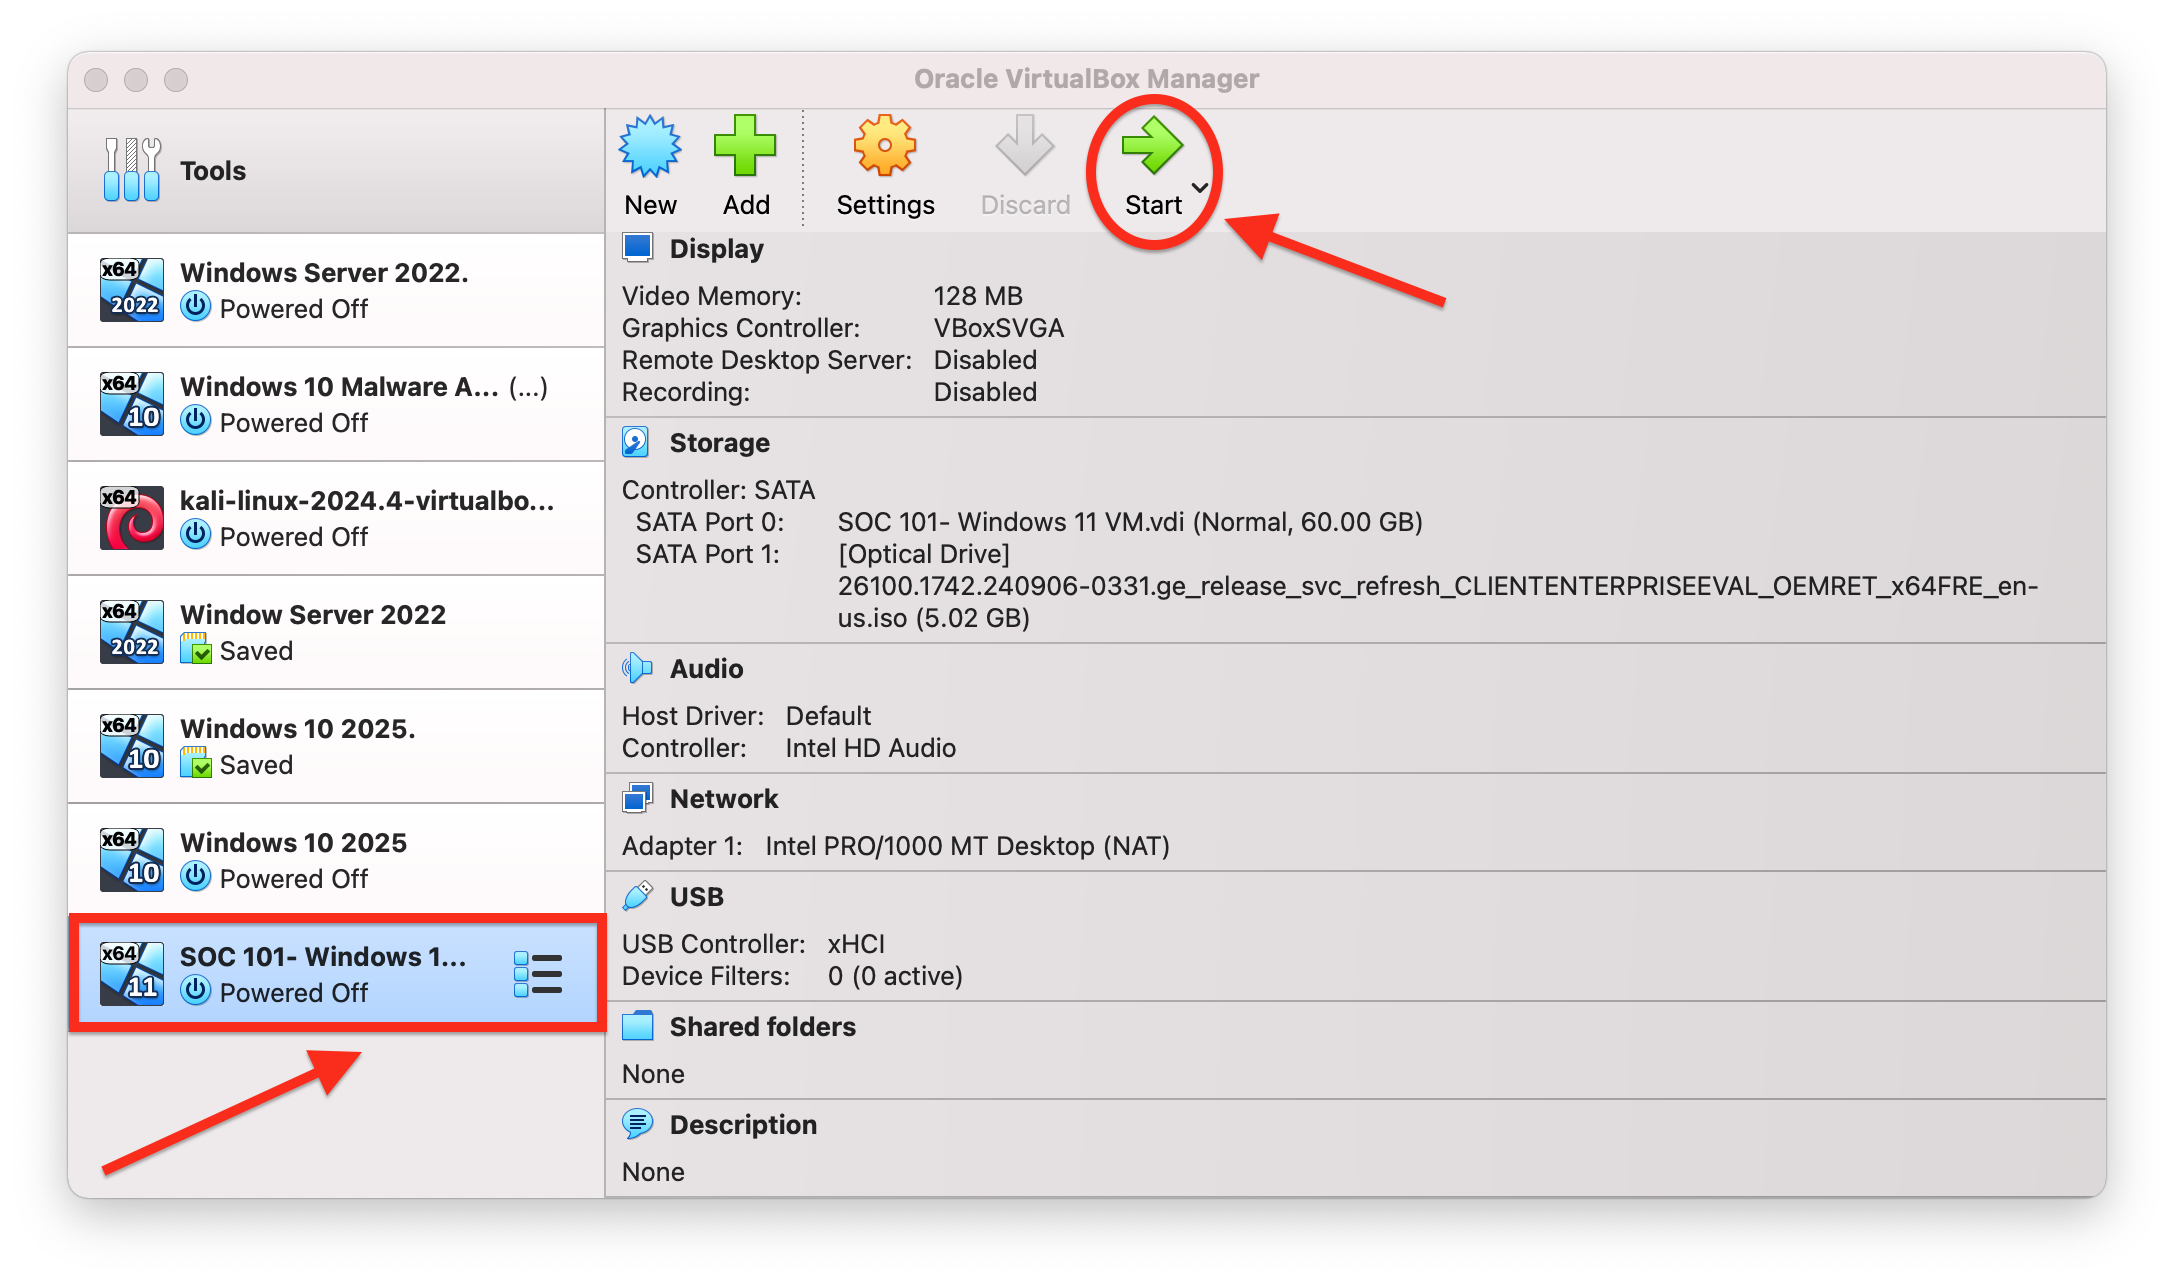The image size is (2174, 1282).
Task: Click the Storage section disk icon
Action: [637, 442]
